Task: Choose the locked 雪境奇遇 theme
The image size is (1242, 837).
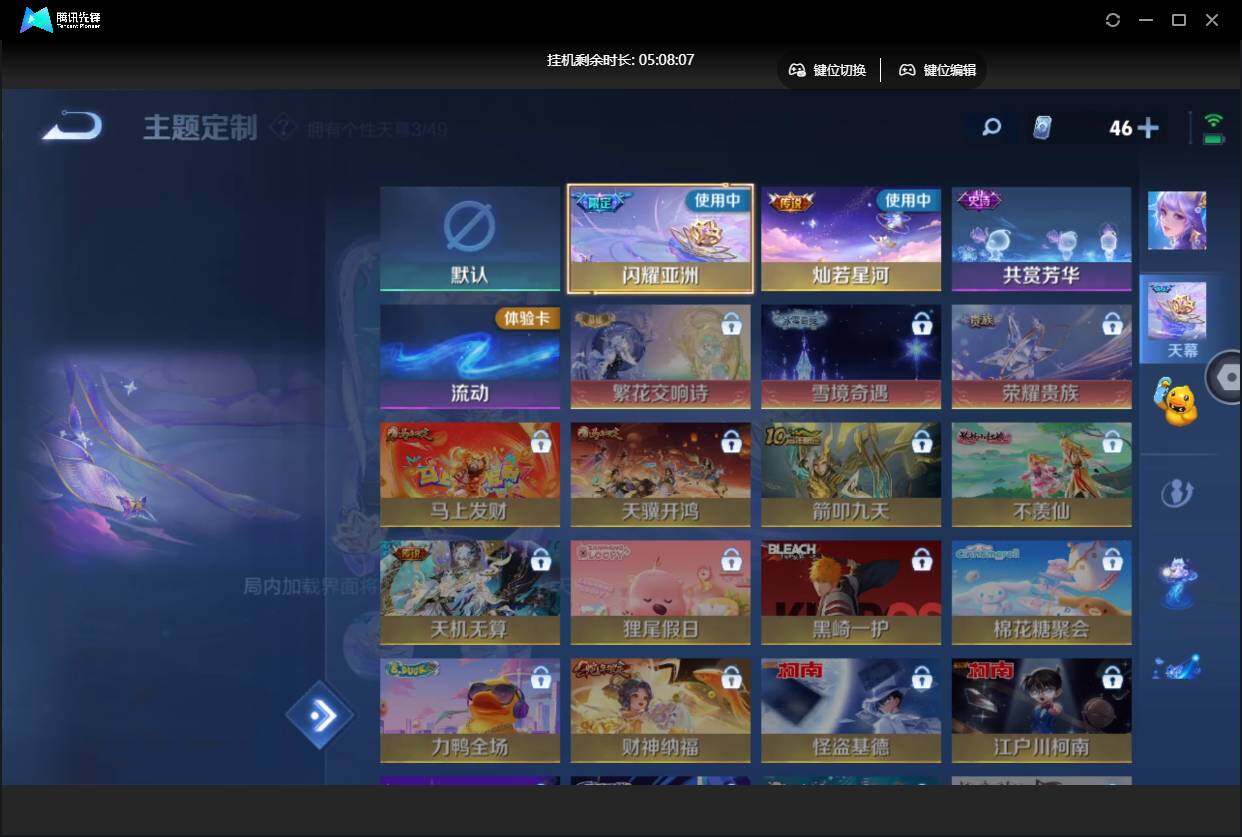Action: [x=851, y=357]
